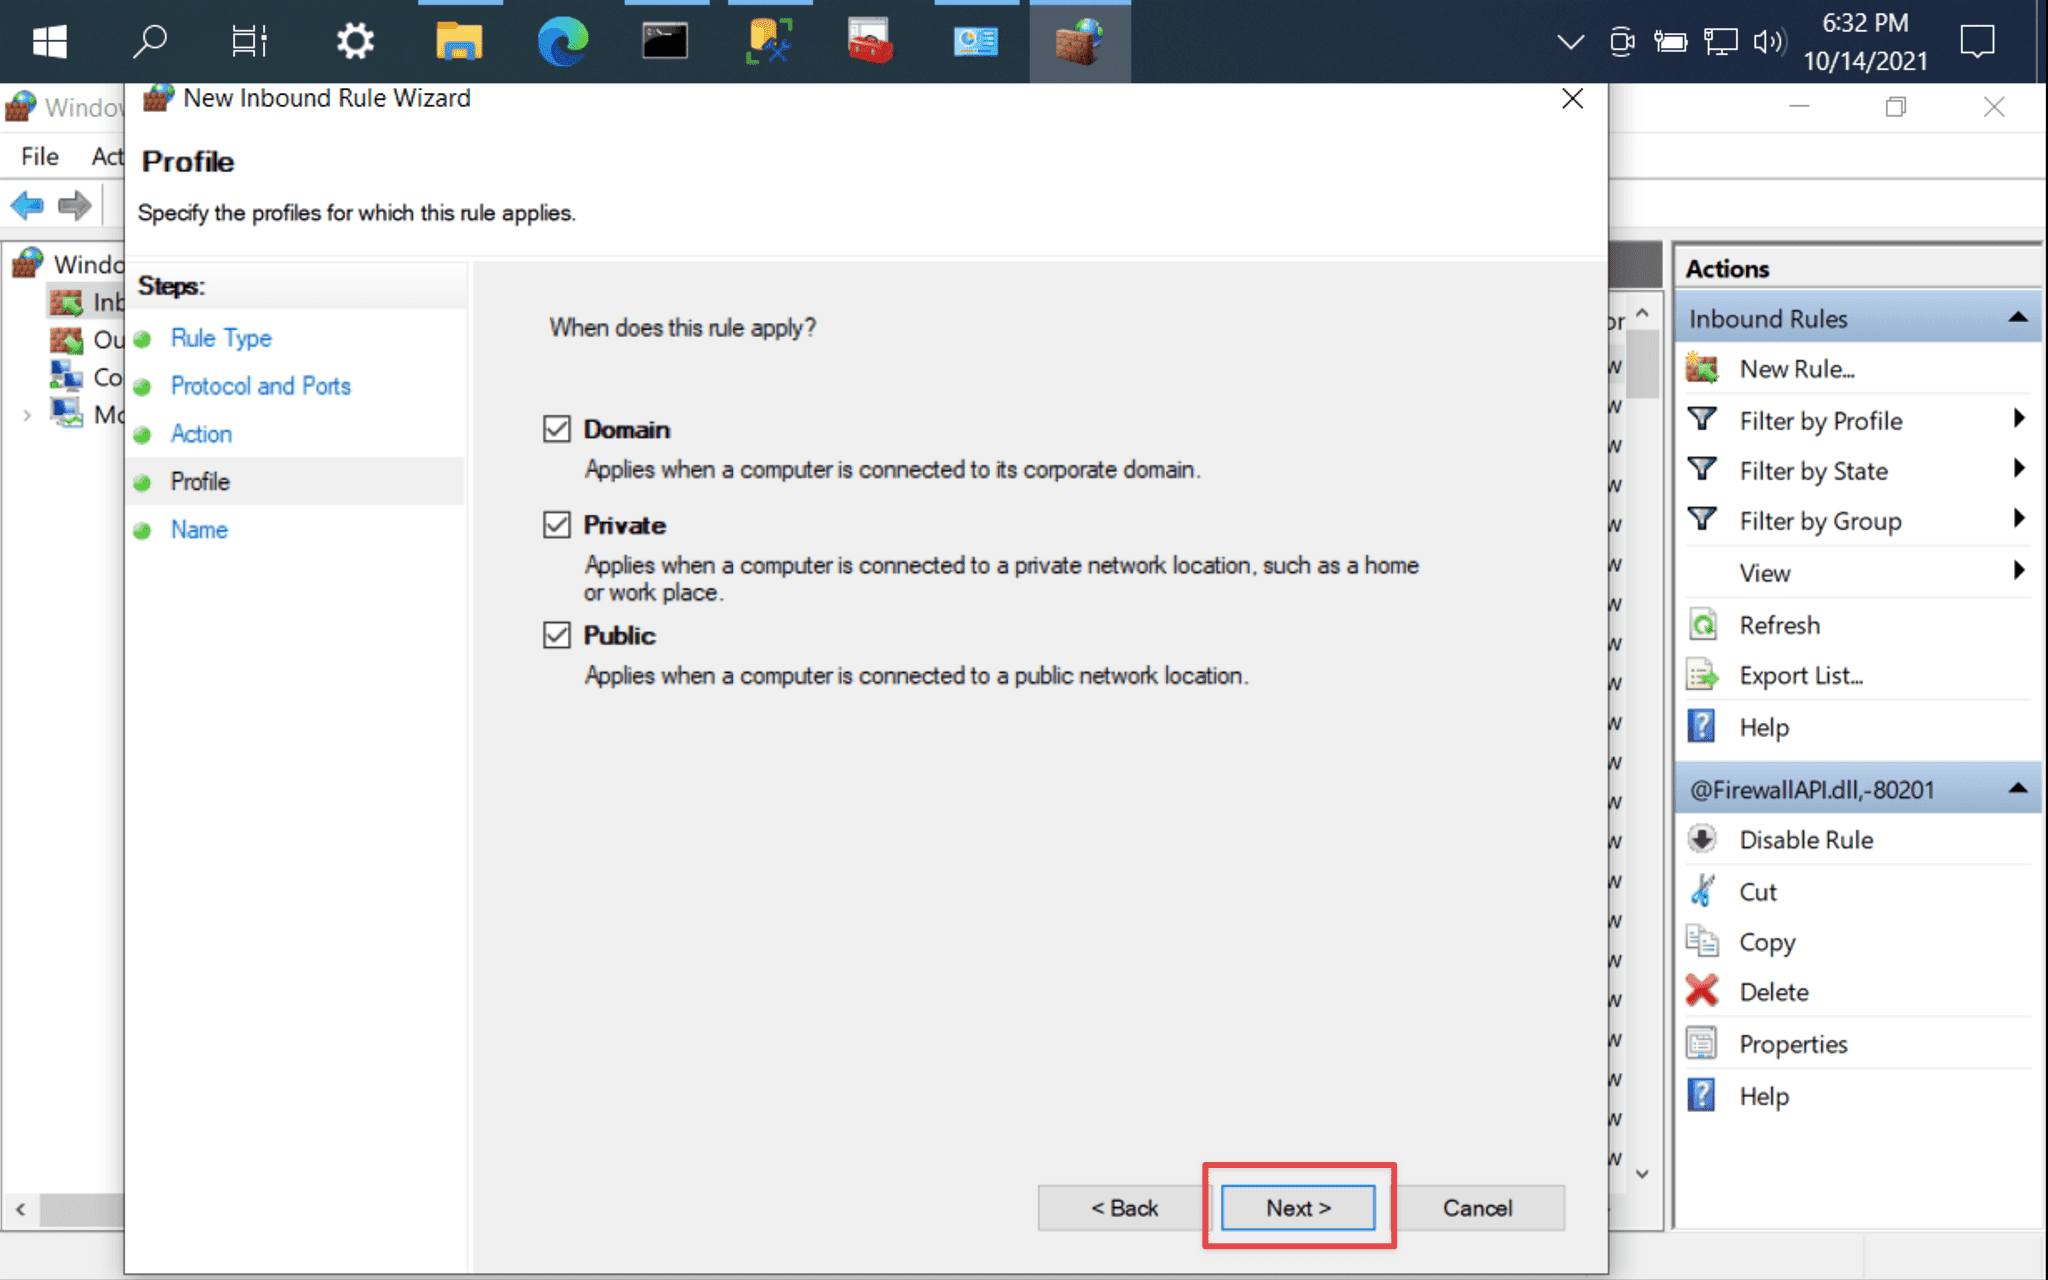This screenshot has height=1280, width=2048.
Task: Click Help icon under Inbound Rules section
Action: tap(1702, 727)
